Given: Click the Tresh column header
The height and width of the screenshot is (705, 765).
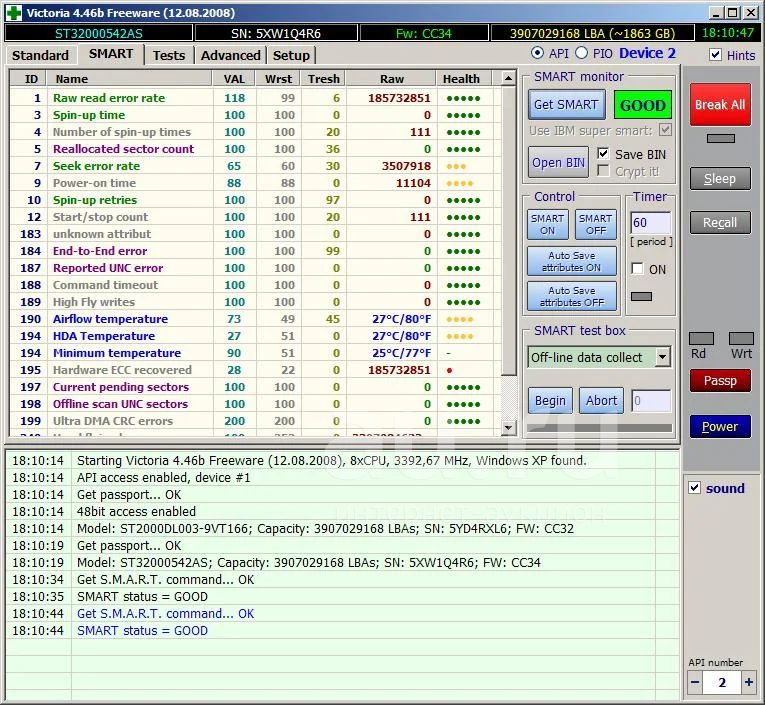Looking at the screenshot, I should [x=323, y=79].
